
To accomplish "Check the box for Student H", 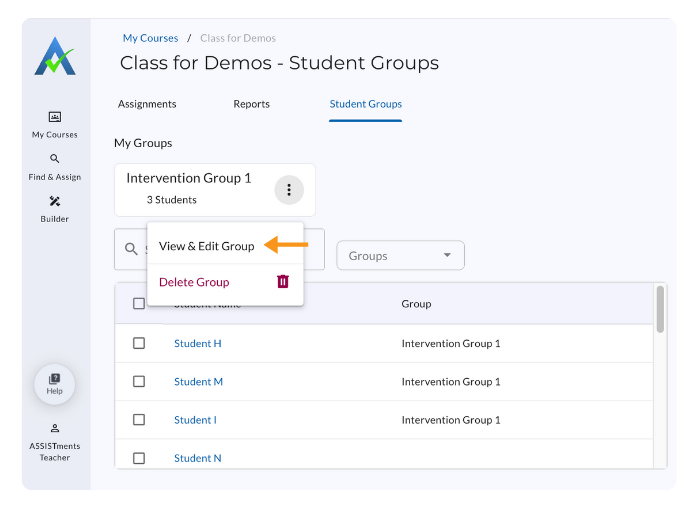I will [x=139, y=343].
